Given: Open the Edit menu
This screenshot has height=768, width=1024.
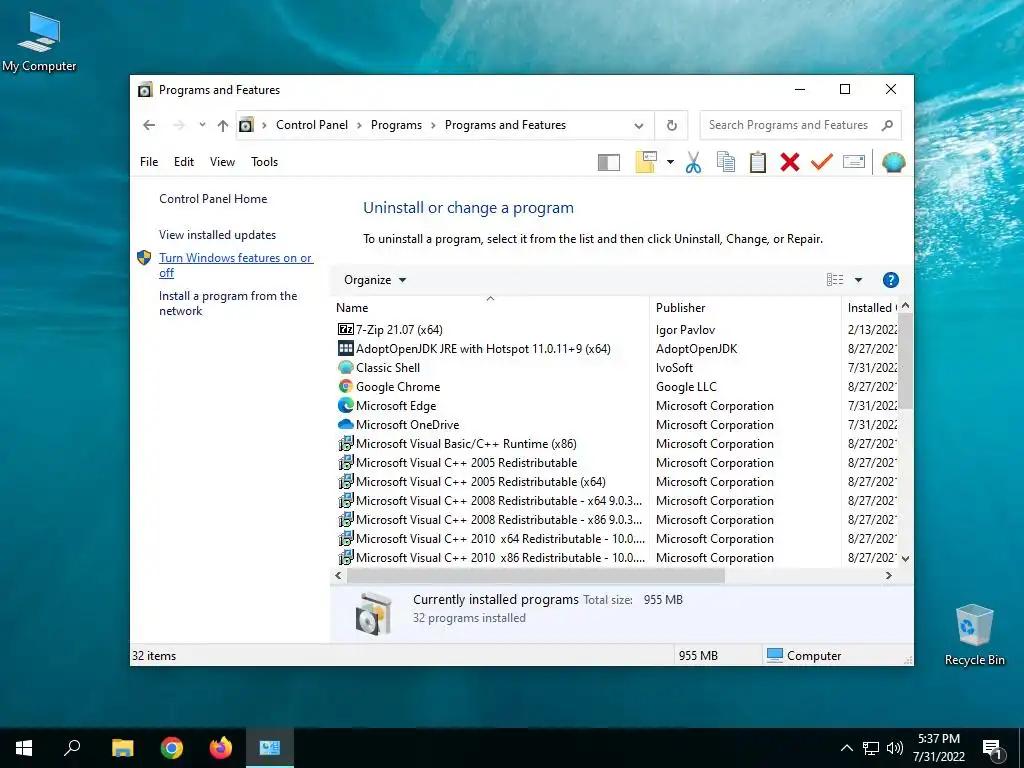Looking at the screenshot, I should tap(184, 162).
